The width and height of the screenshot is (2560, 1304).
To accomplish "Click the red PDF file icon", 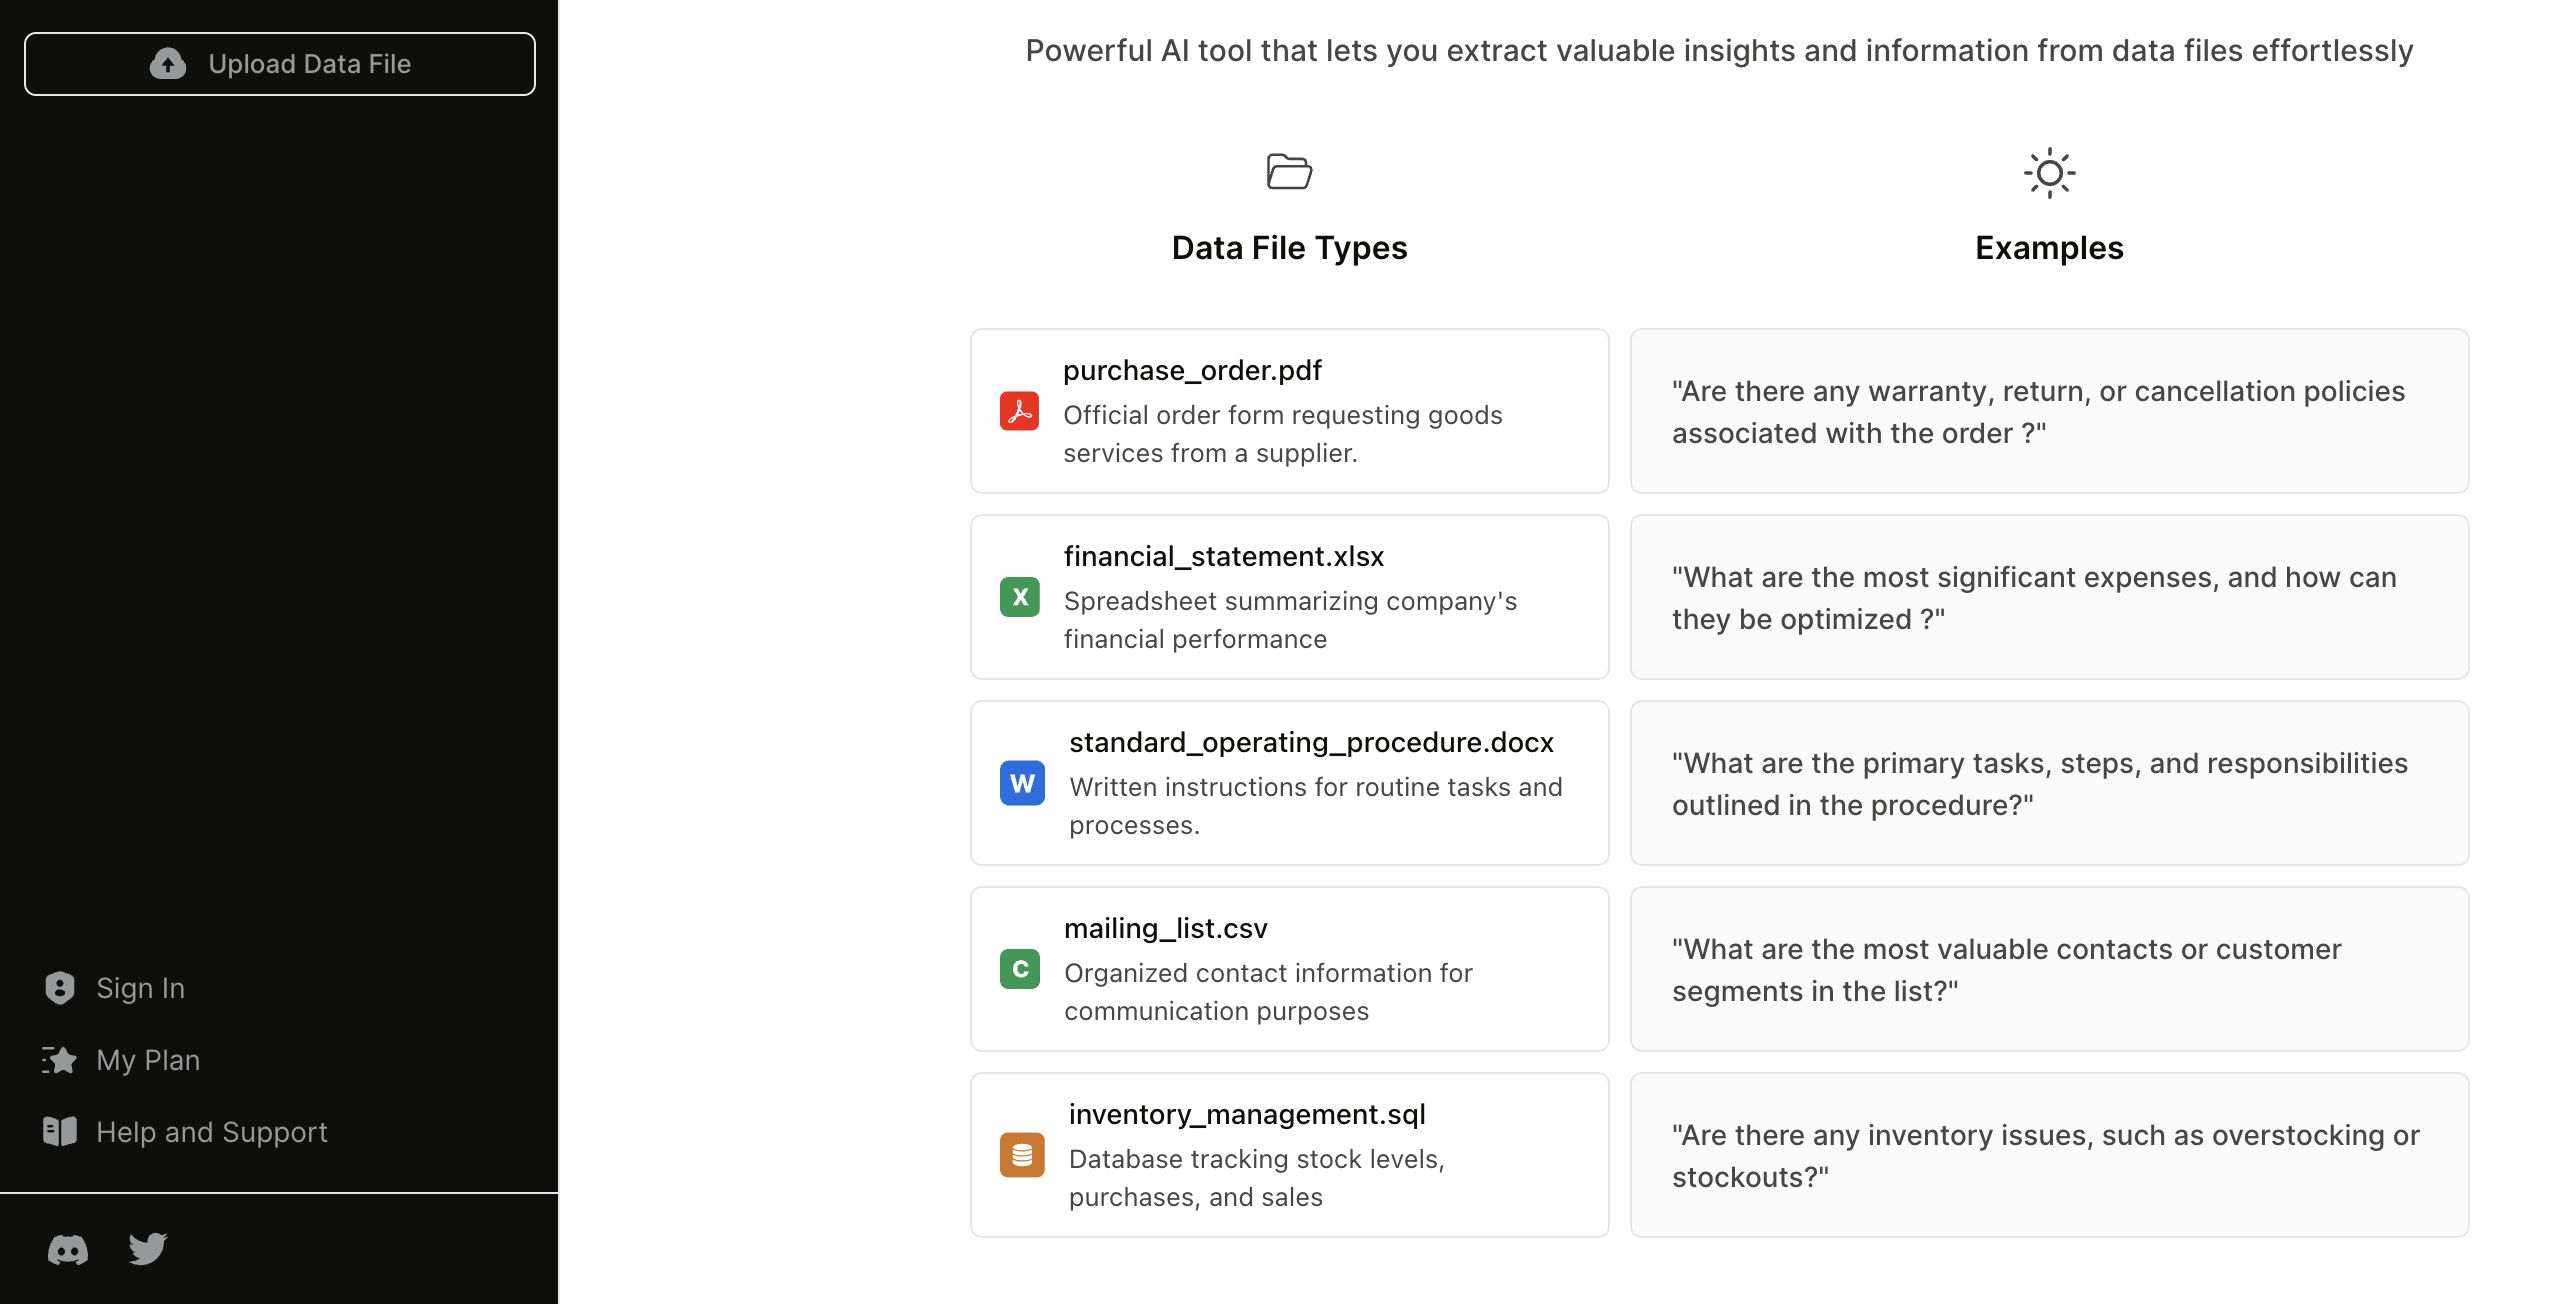I will pos(1019,411).
